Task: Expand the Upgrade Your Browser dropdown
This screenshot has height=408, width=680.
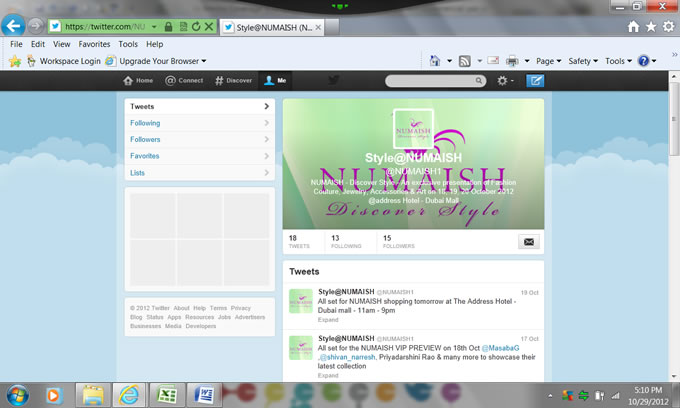Action: tap(204, 61)
